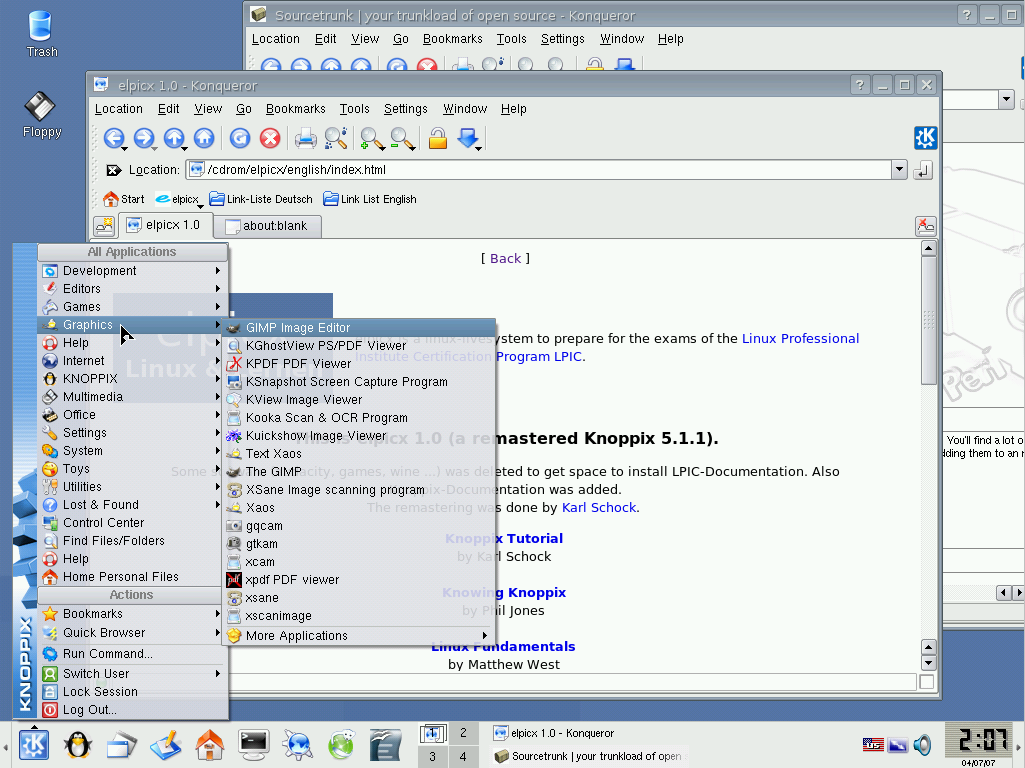Click the Print icon in elpicx Konqueror
The image size is (1025, 768).
point(305,138)
